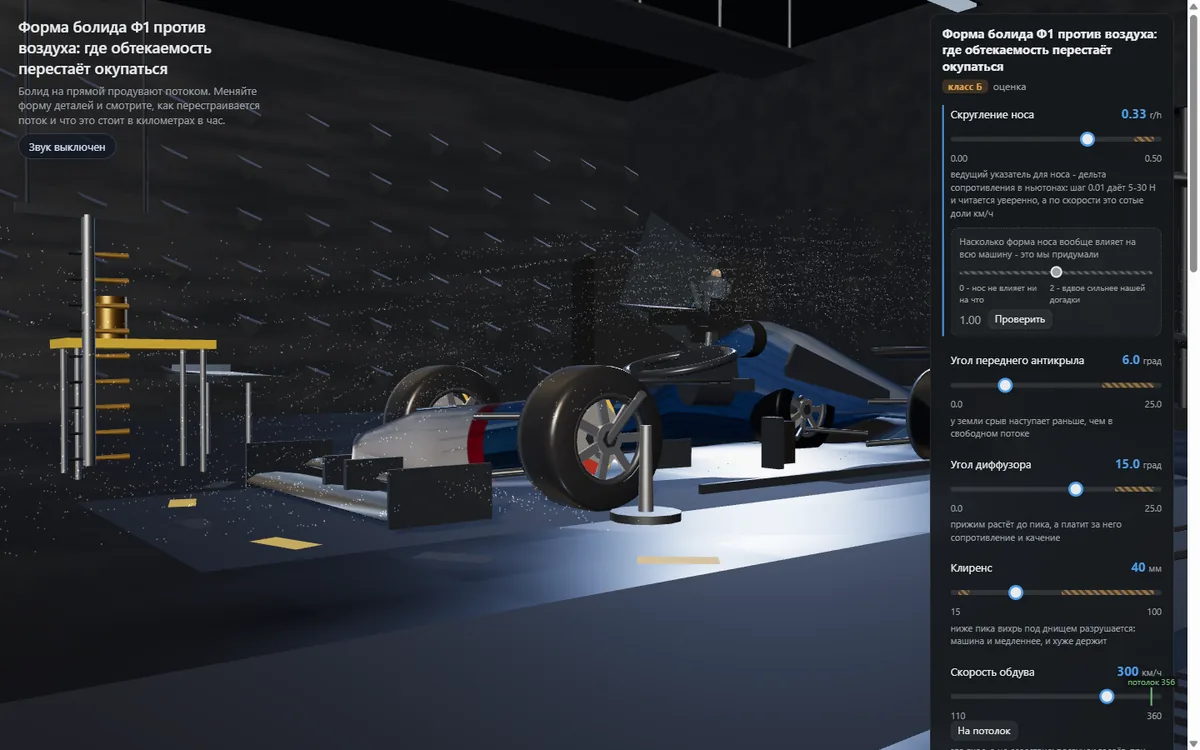The width and height of the screenshot is (1200, 750).
Task: Click the striped hazard zone on nose slider
Action: click(x=1147, y=139)
